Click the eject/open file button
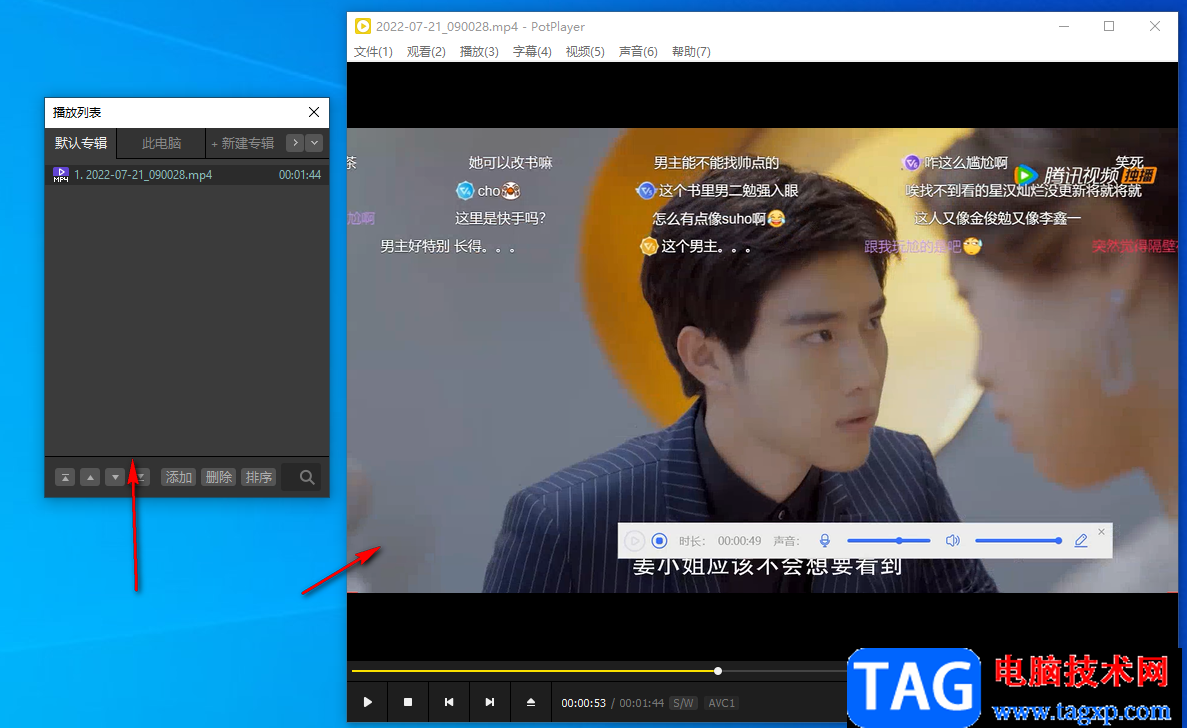The width and height of the screenshot is (1187, 728). click(x=531, y=702)
